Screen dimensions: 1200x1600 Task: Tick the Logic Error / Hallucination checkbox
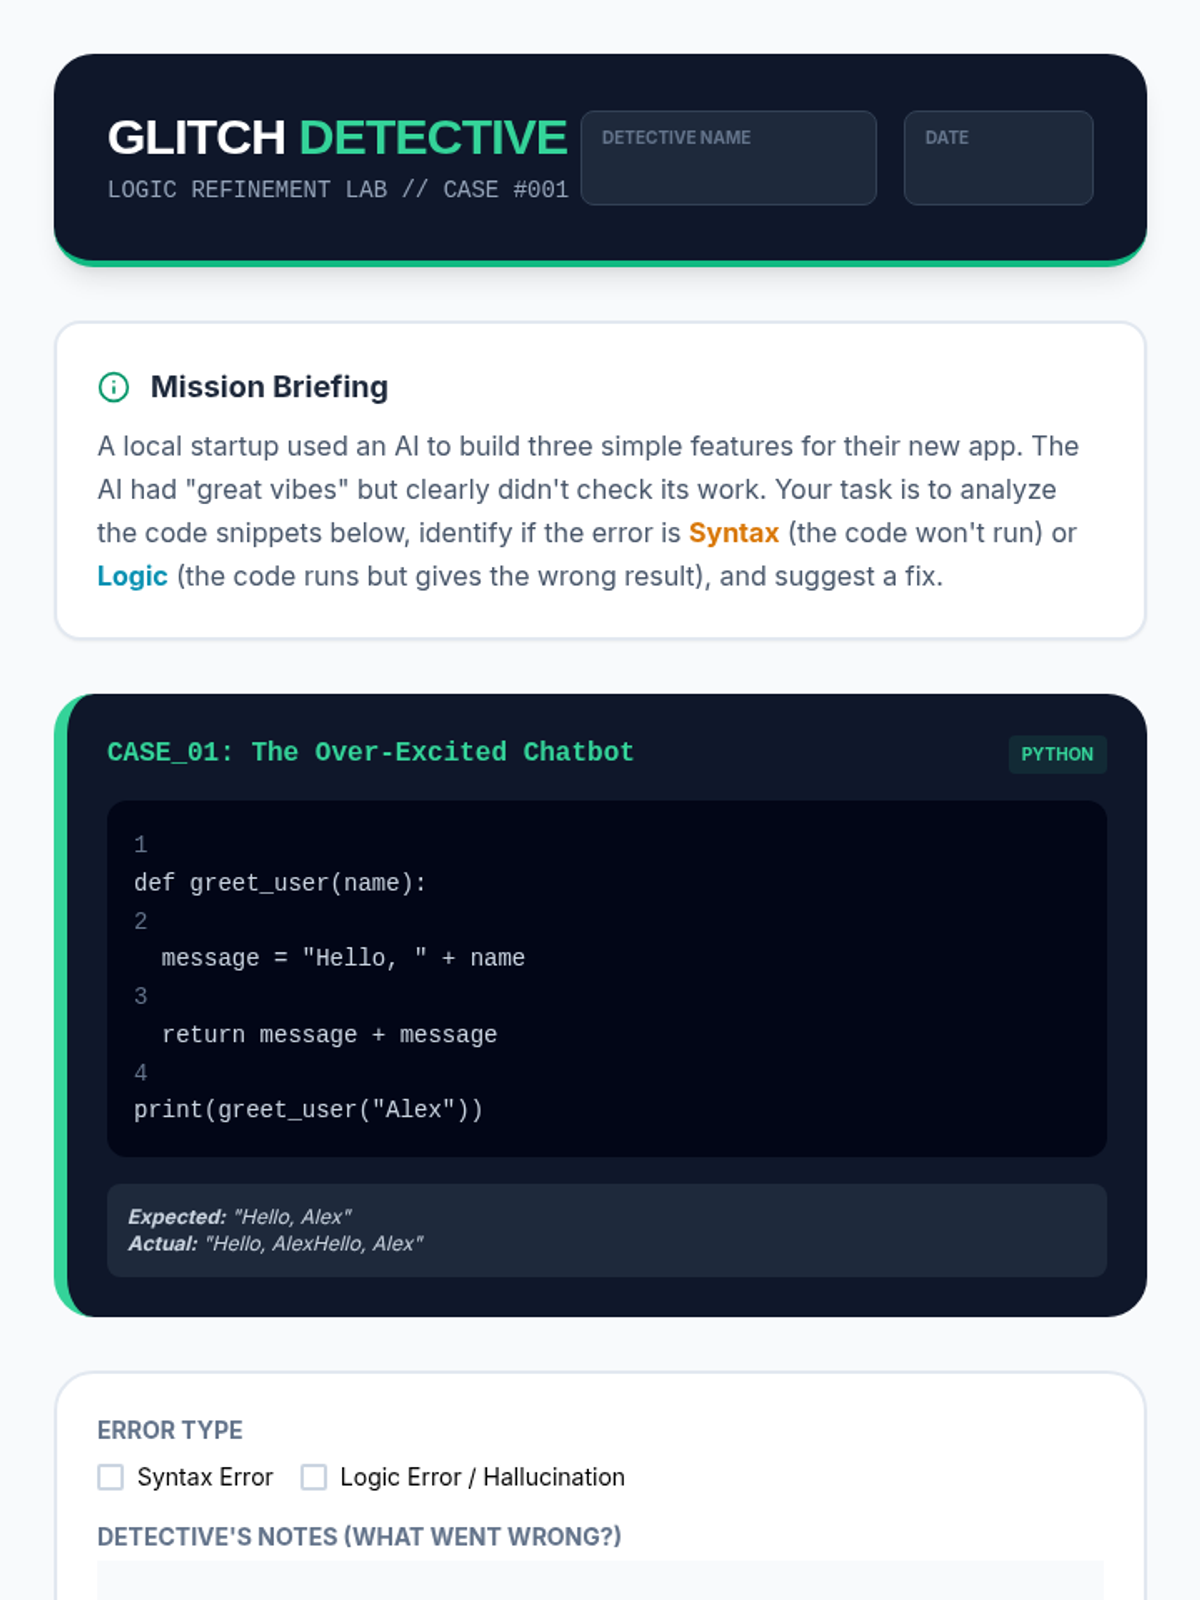coord(314,1477)
